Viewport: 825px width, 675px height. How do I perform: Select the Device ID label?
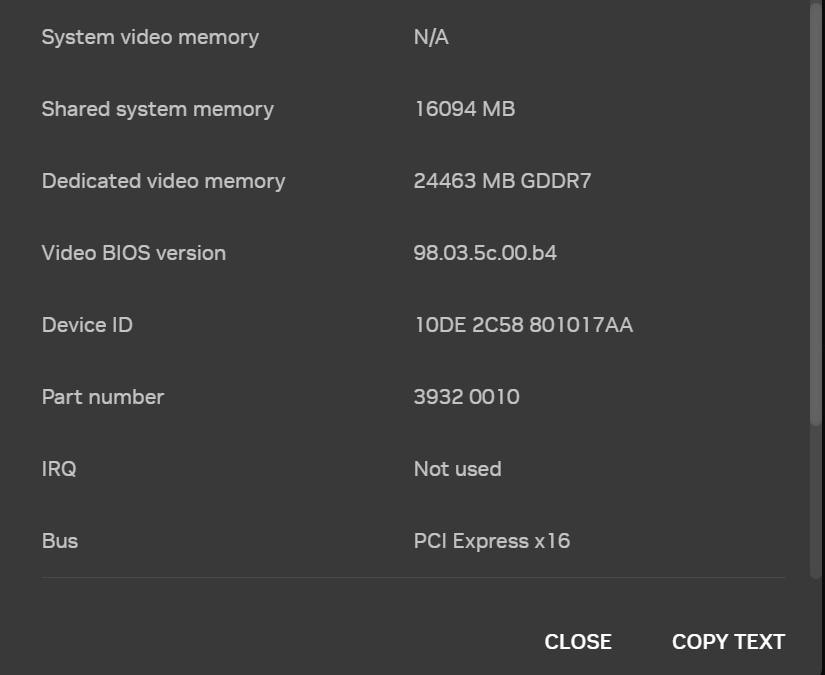87,325
